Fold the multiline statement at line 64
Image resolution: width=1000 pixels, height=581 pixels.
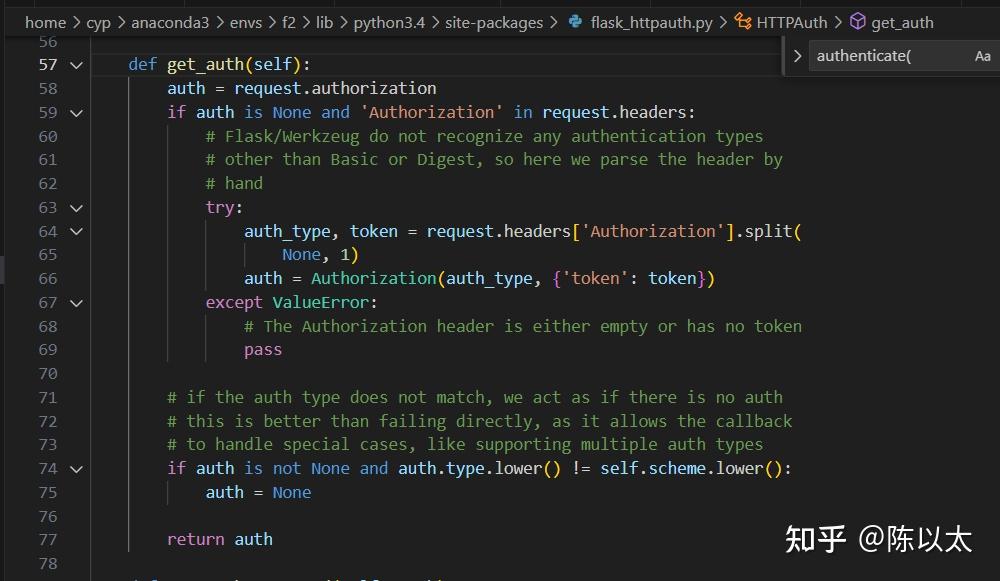(75, 231)
